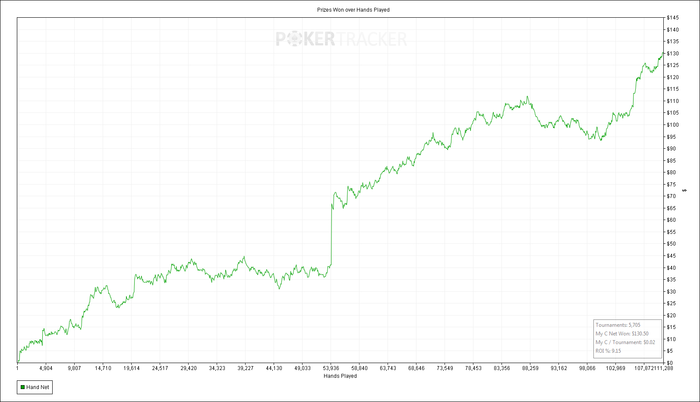Click the 102,969 x-axis tick label
This screenshot has width=700, height=402.
coord(616,368)
